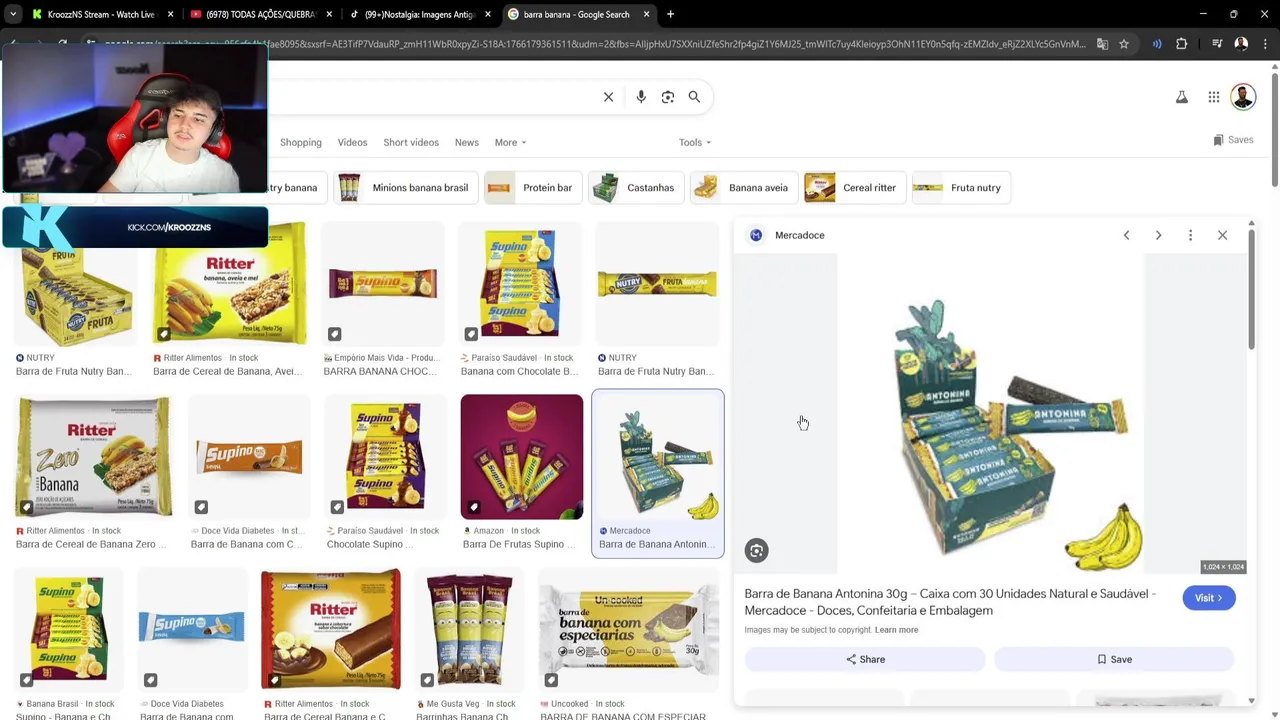The width and height of the screenshot is (1280, 720).
Task: Switch to News results tab
Action: pyautogui.click(x=467, y=142)
